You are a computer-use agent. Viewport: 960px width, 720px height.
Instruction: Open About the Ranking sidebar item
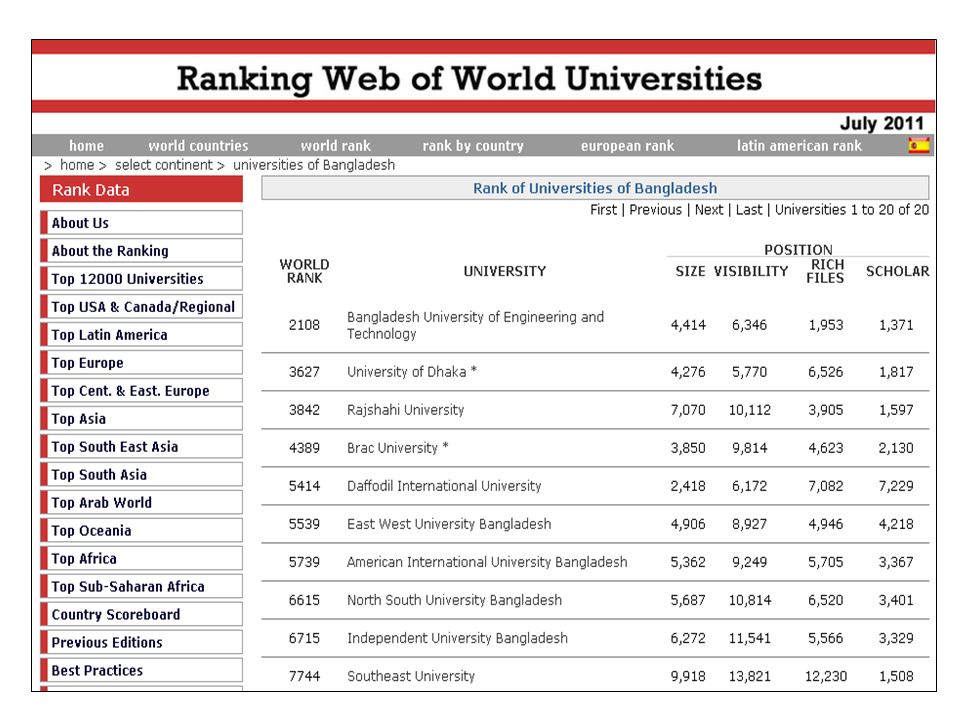click(x=141, y=250)
